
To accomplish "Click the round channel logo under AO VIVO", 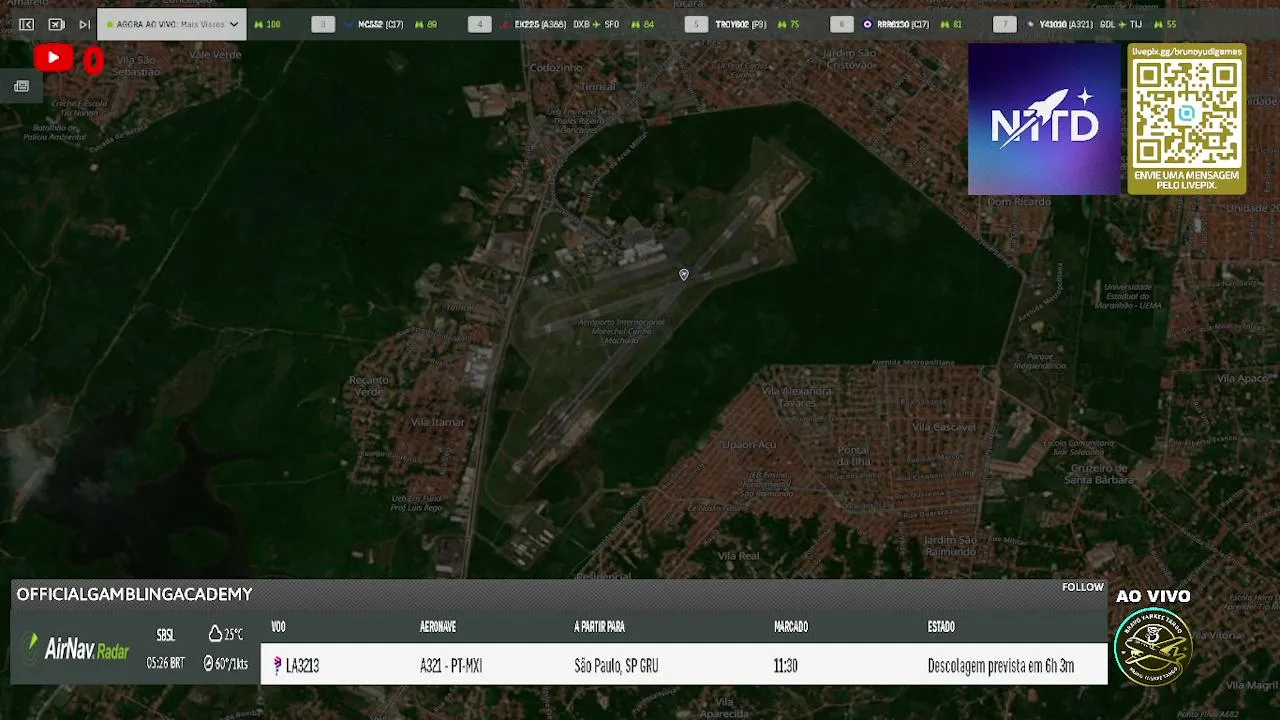I will (x=1153, y=647).
